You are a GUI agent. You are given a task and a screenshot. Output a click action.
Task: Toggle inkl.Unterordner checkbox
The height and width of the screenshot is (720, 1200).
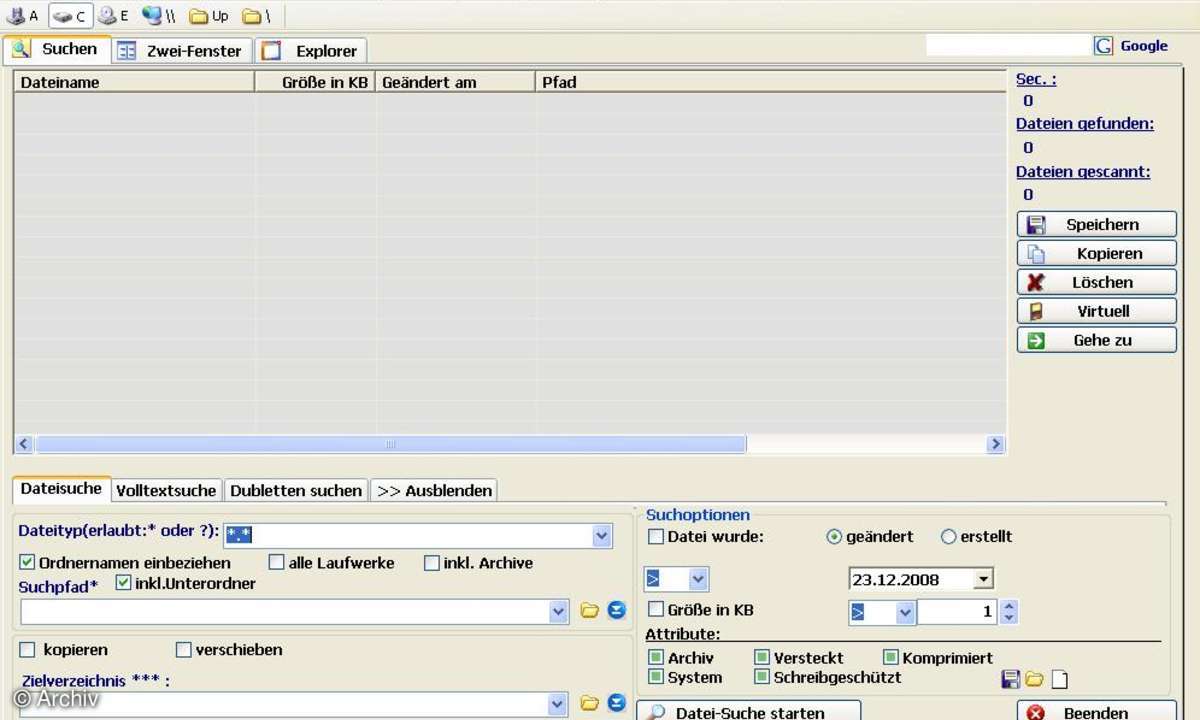123,583
